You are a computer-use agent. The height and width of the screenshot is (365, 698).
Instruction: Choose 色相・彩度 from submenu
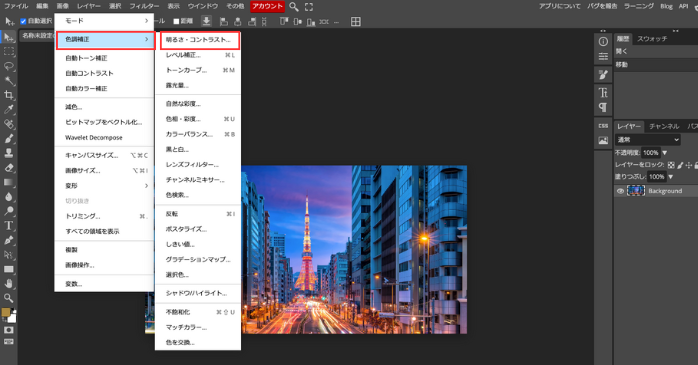tap(198, 119)
